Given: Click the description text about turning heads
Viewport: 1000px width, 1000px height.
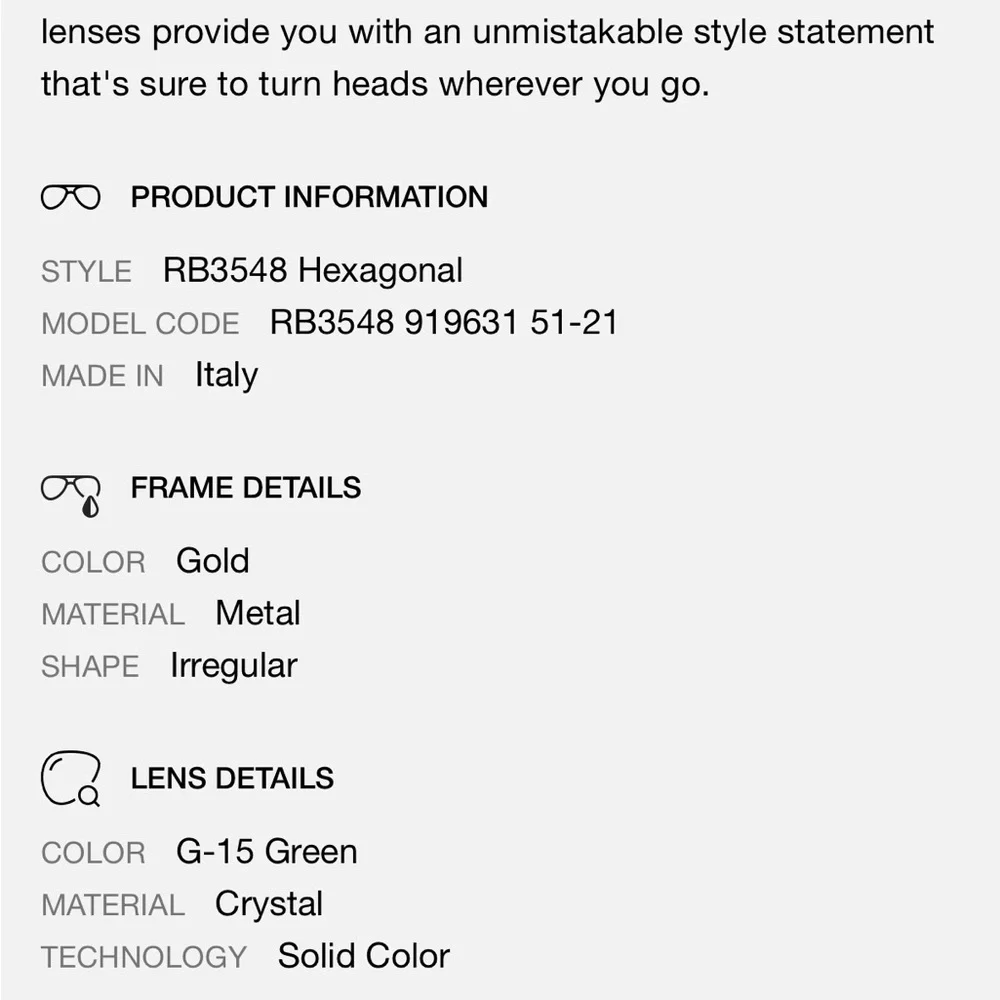Looking at the screenshot, I should [x=375, y=84].
